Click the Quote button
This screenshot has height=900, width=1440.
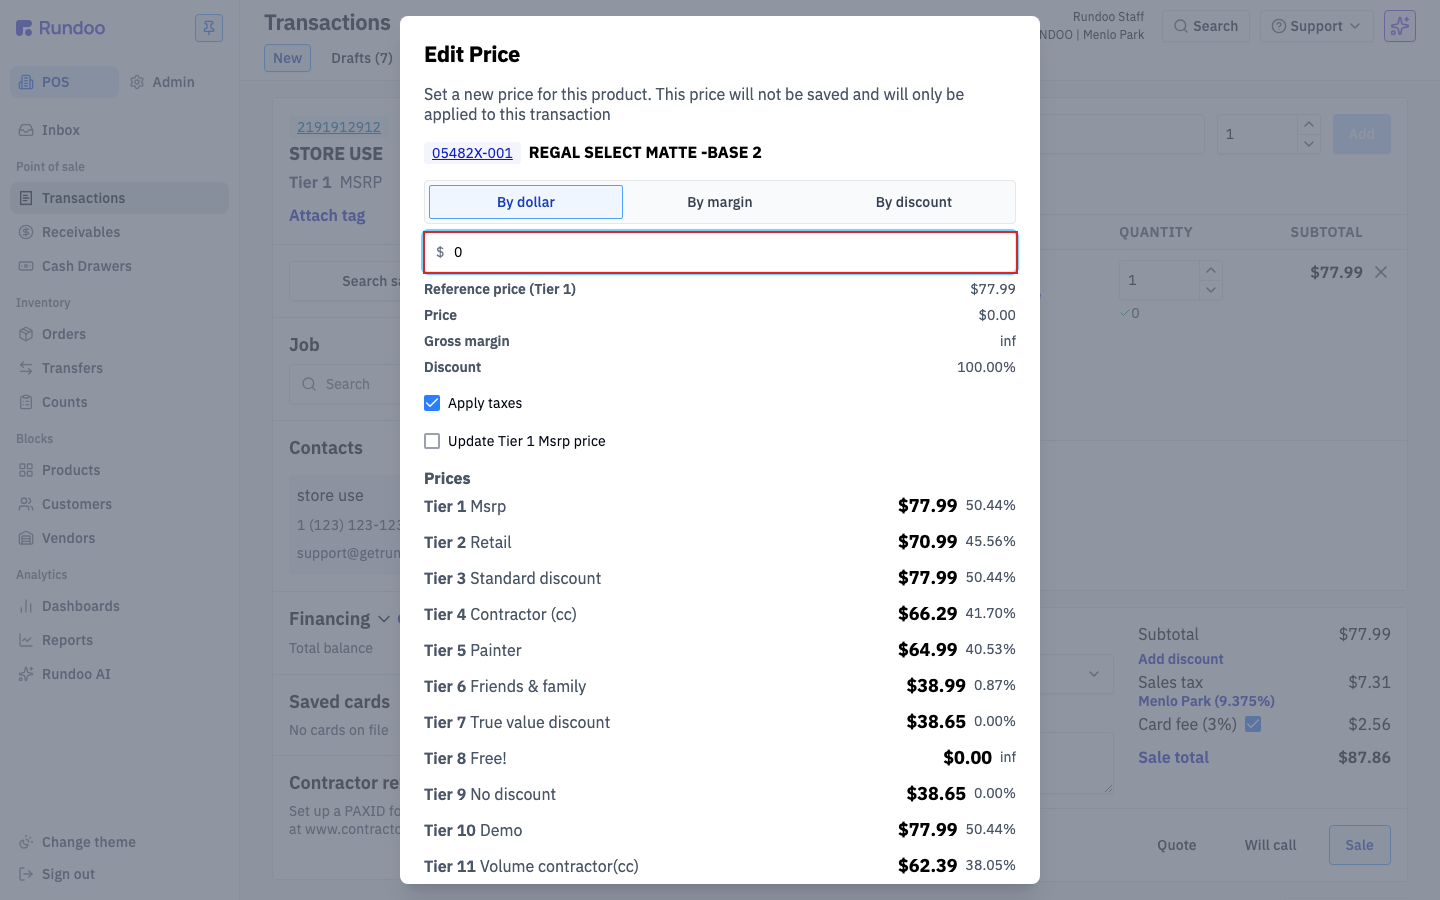click(x=1177, y=845)
